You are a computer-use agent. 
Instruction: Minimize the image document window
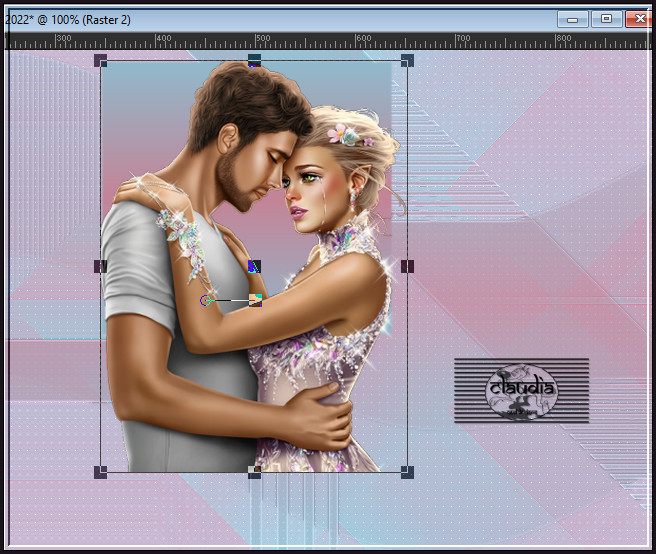point(573,19)
